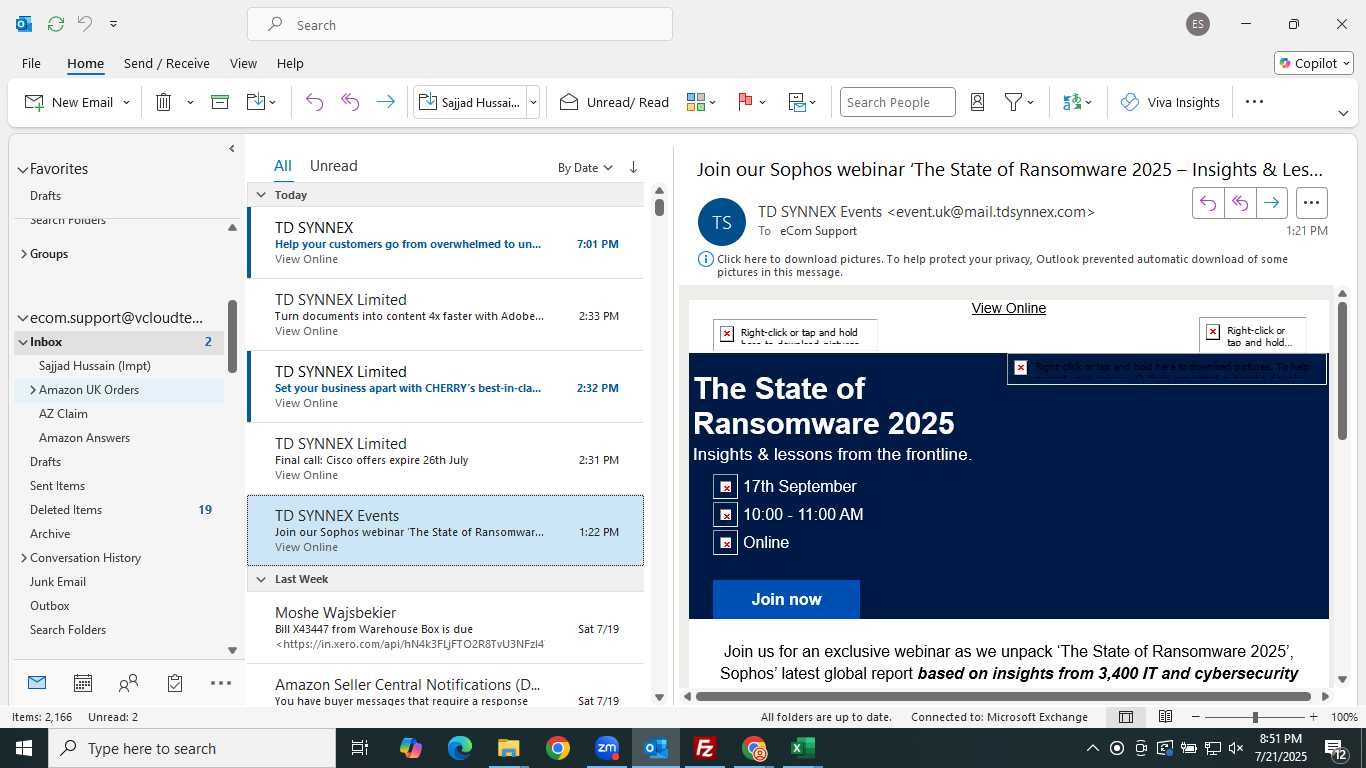The image size is (1366, 768).
Task: Open More actions ellipsis in reading pane
Action: (1312, 203)
